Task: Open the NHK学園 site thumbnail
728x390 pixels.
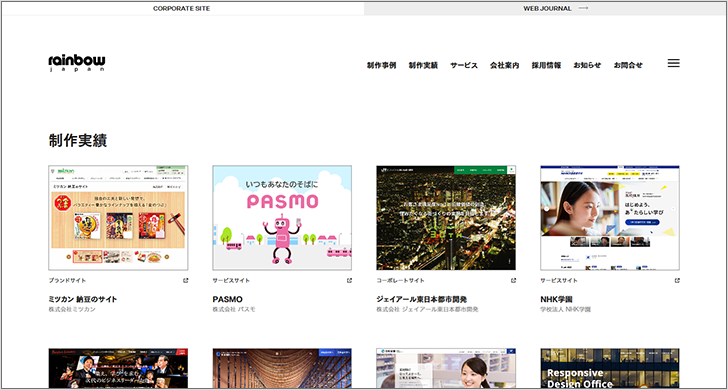Action: tap(610, 218)
